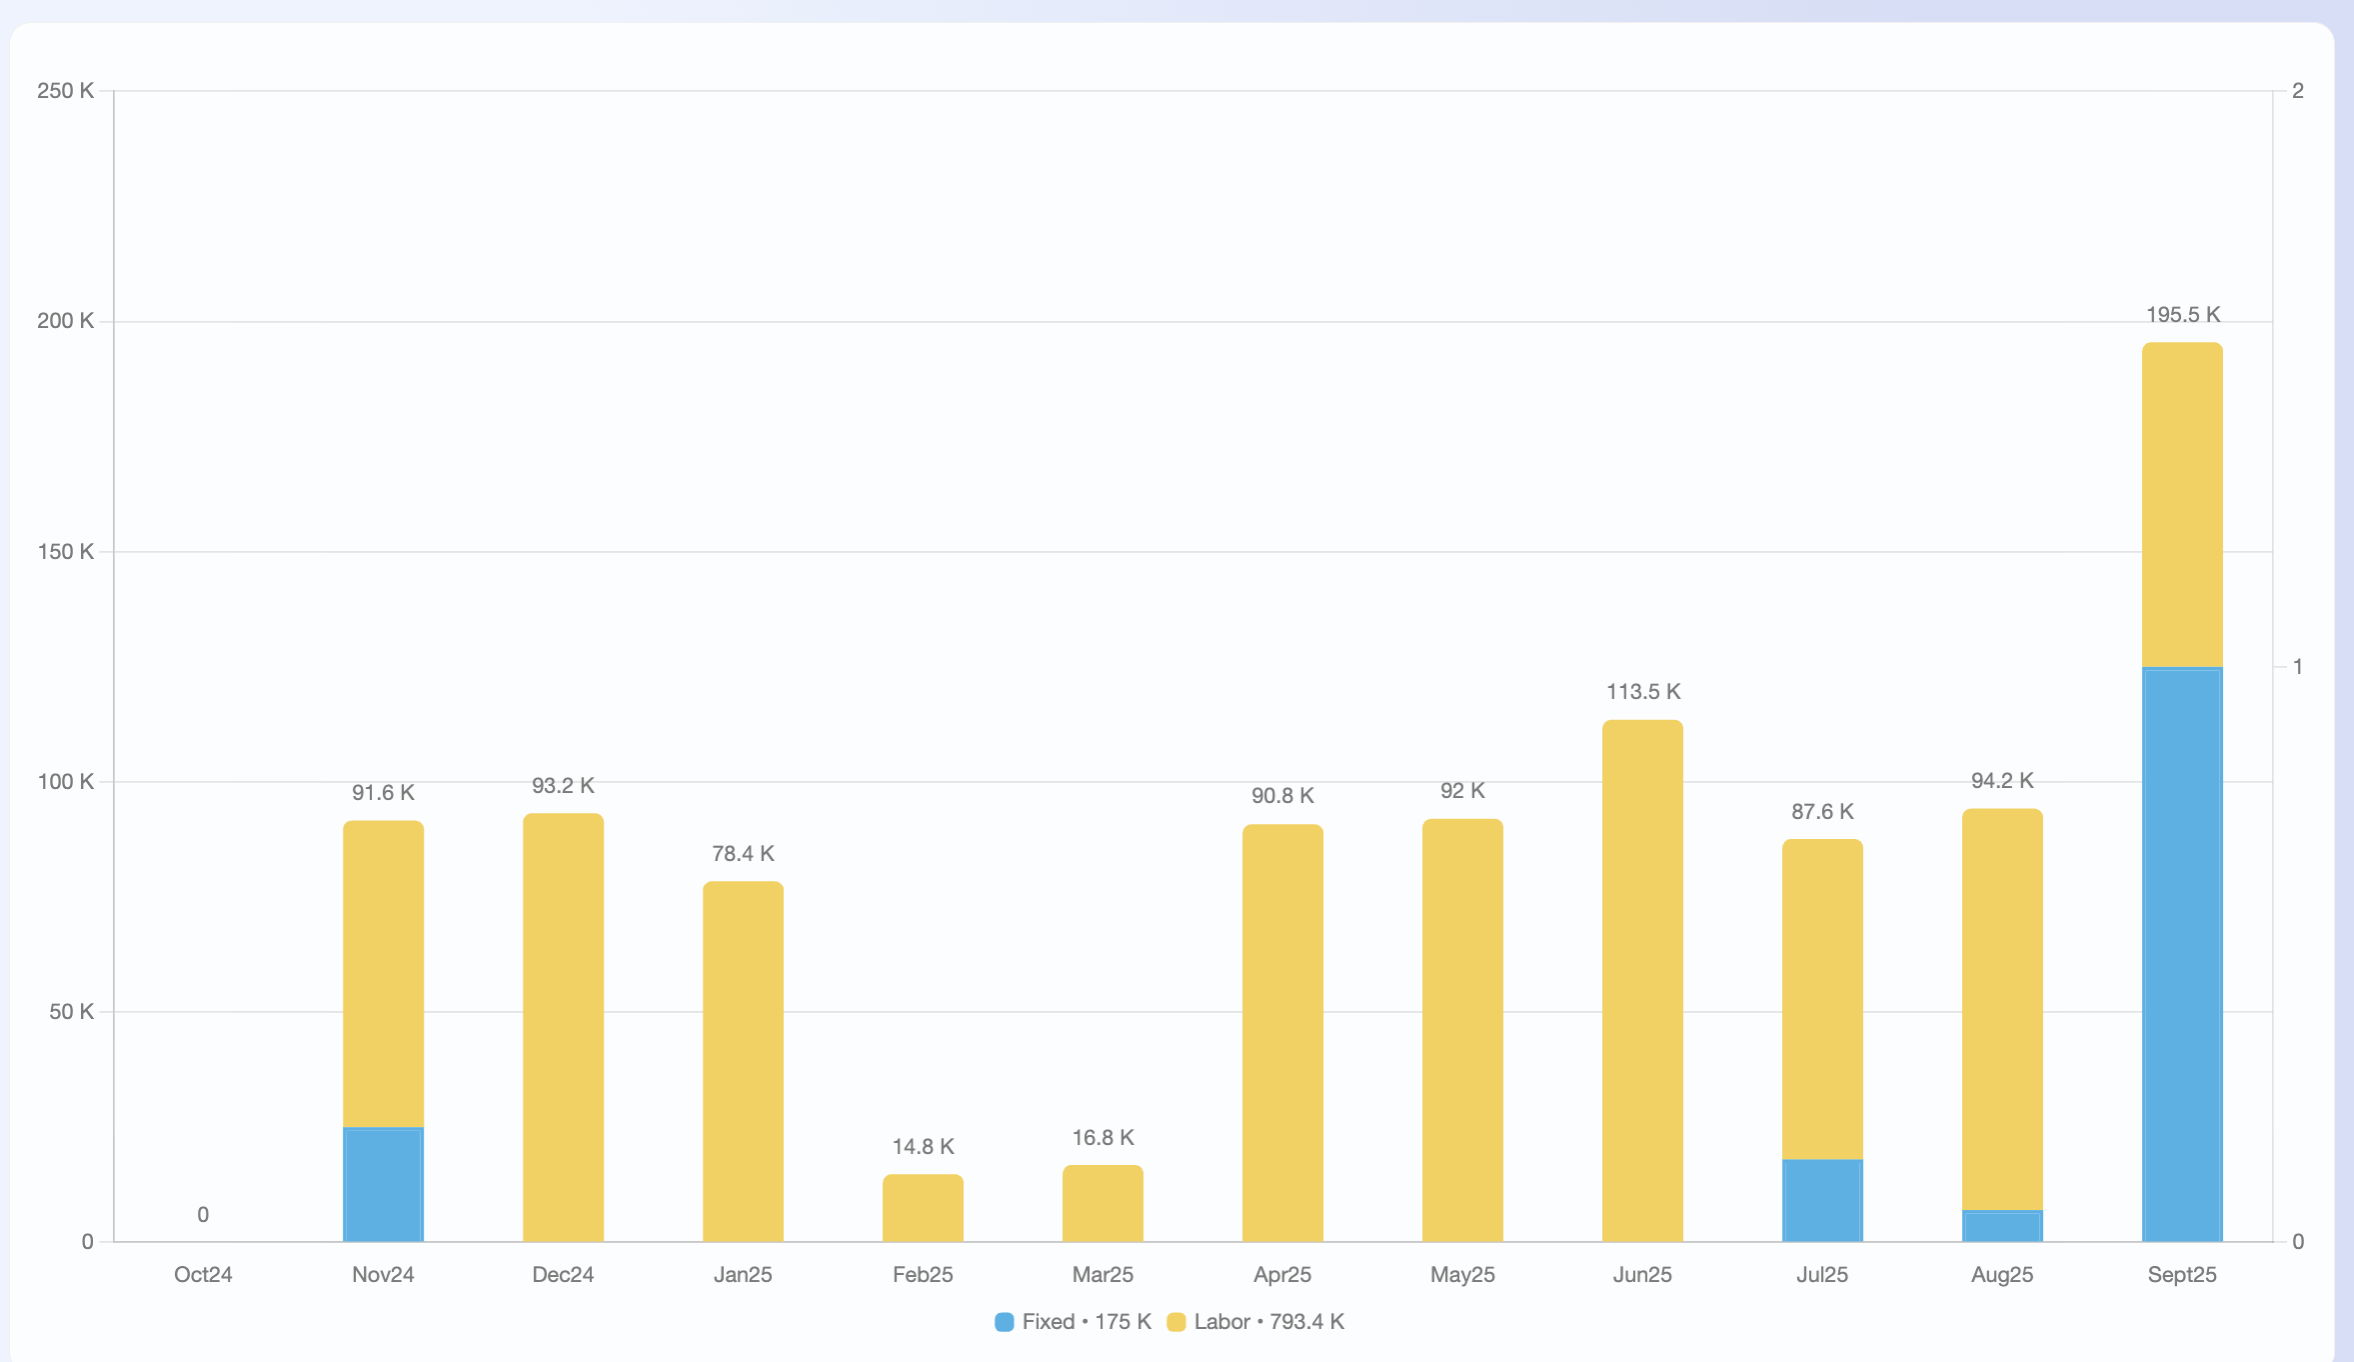Click the Mar25 bar
2354x1362 pixels.
1103,1204
